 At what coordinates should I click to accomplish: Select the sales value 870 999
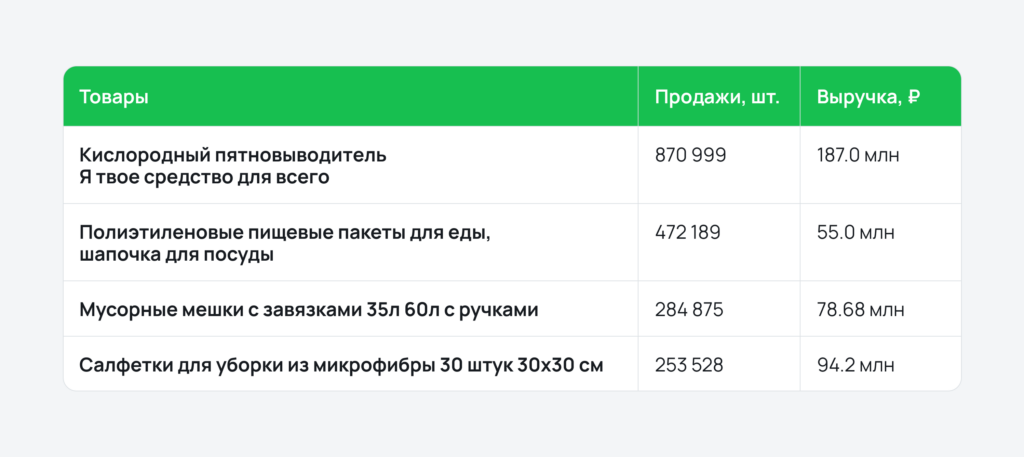[690, 156]
